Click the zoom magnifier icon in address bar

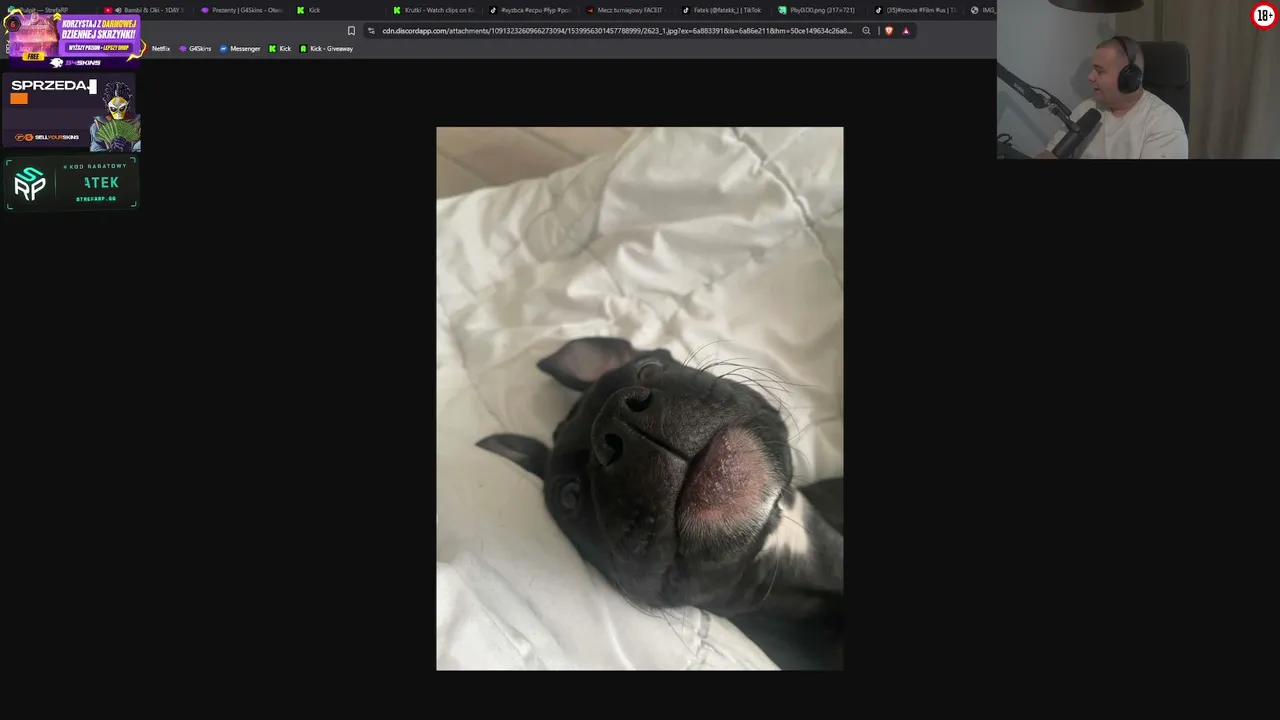pyautogui.click(x=866, y=31)
